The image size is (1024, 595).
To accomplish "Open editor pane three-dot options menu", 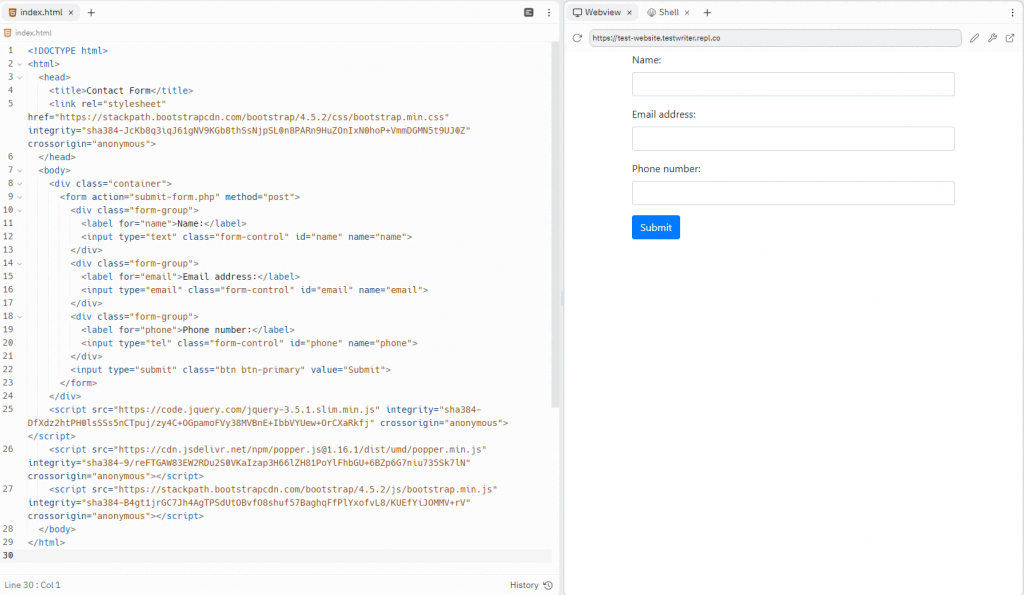I will coord(549,12).
